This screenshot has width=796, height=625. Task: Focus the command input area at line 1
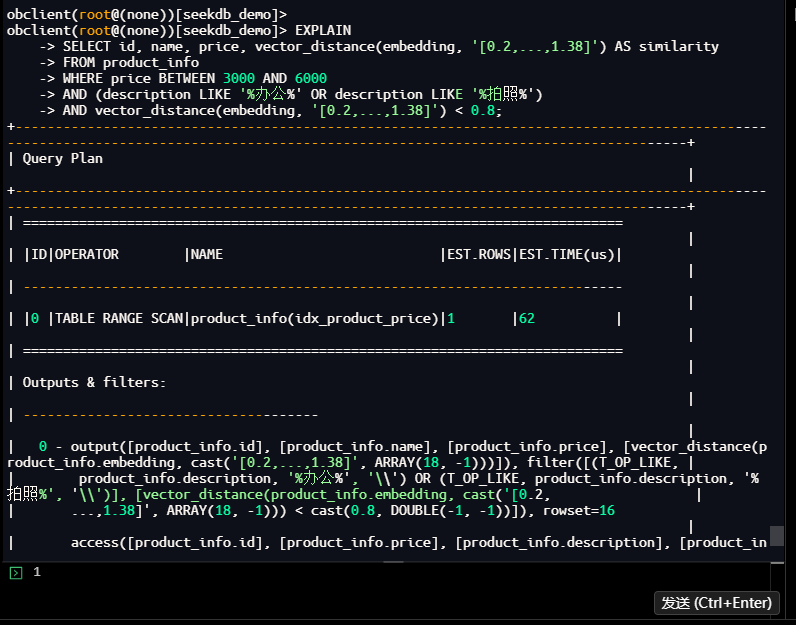click(x=400, y=574)
